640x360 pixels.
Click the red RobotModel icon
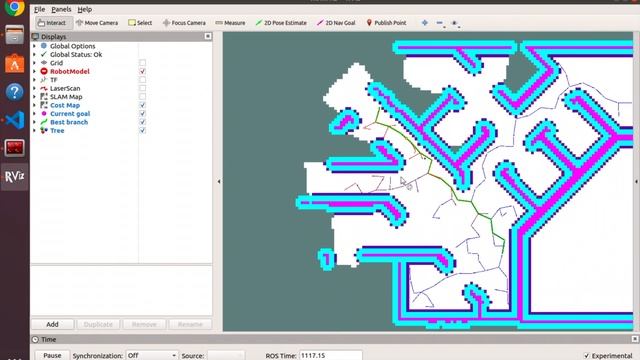coord(44,71)
